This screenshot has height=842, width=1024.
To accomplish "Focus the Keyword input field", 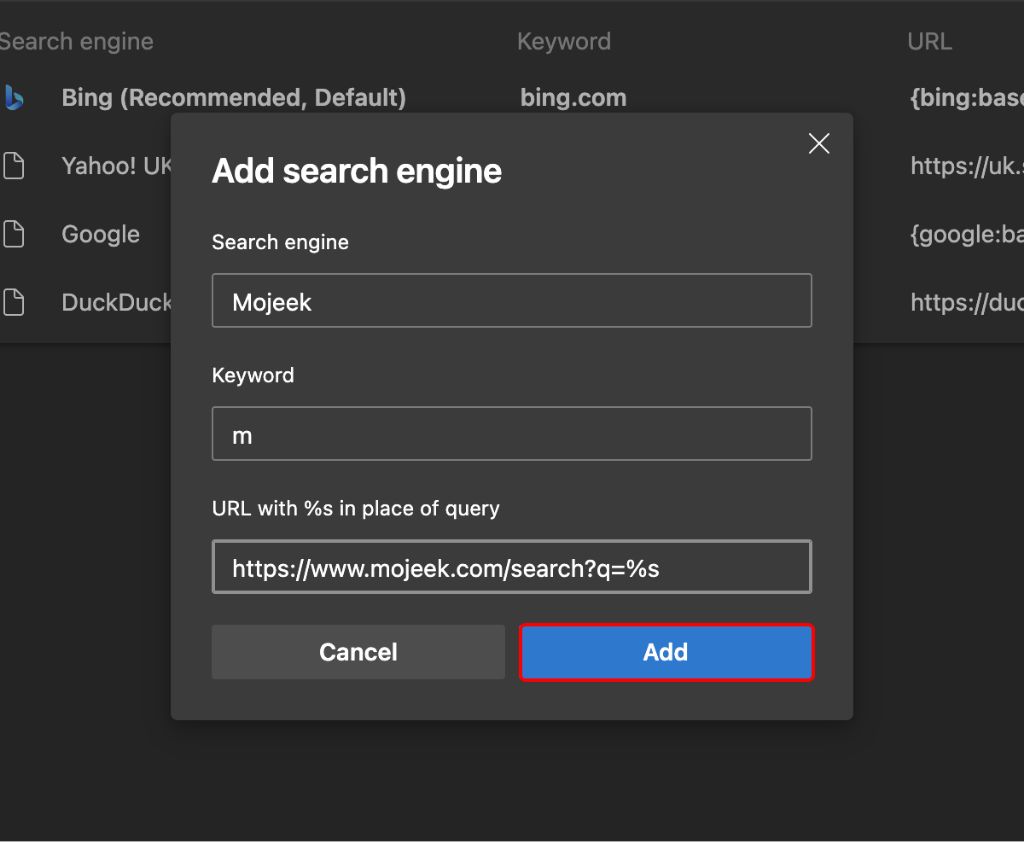I will point(512,434).
